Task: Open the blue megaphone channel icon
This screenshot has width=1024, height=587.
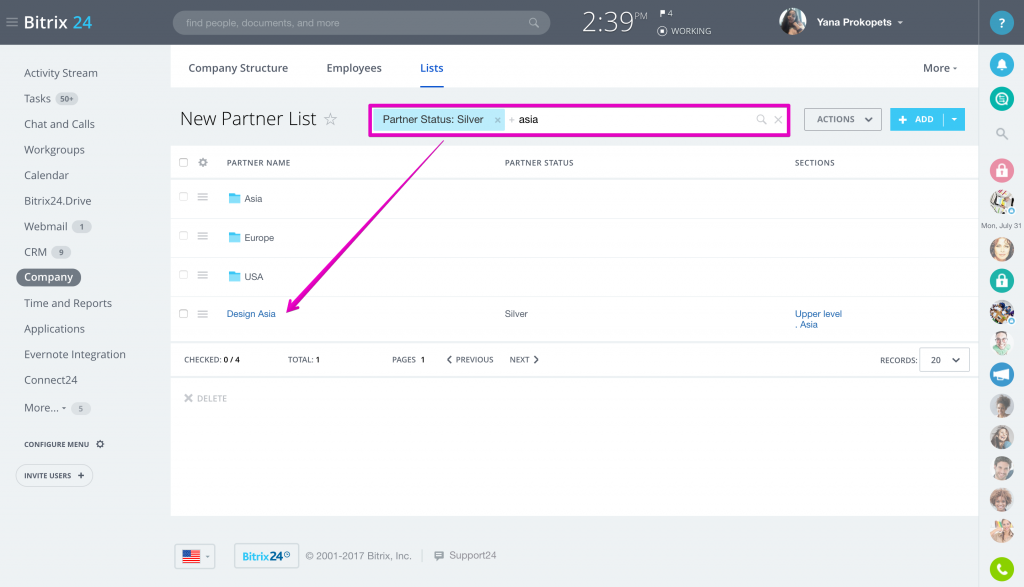Action: 1001,375
